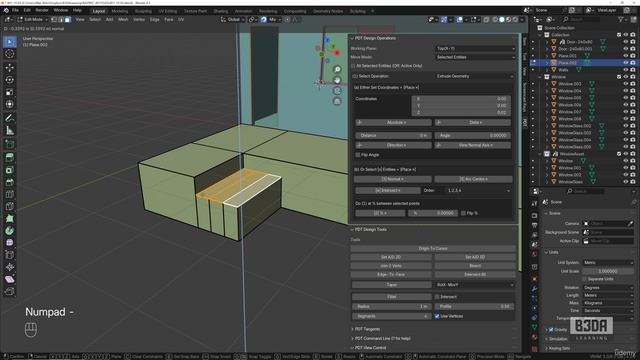Open the Unit System dropdown
This screenshot has height=360, width=640.
click(x=608, y=263)
